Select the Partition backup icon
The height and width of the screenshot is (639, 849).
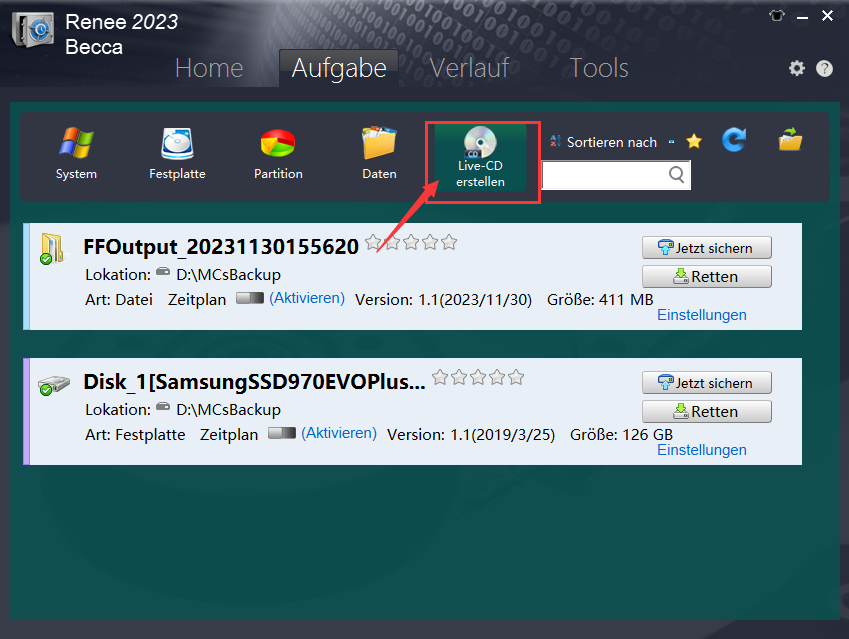pos(277,150)
